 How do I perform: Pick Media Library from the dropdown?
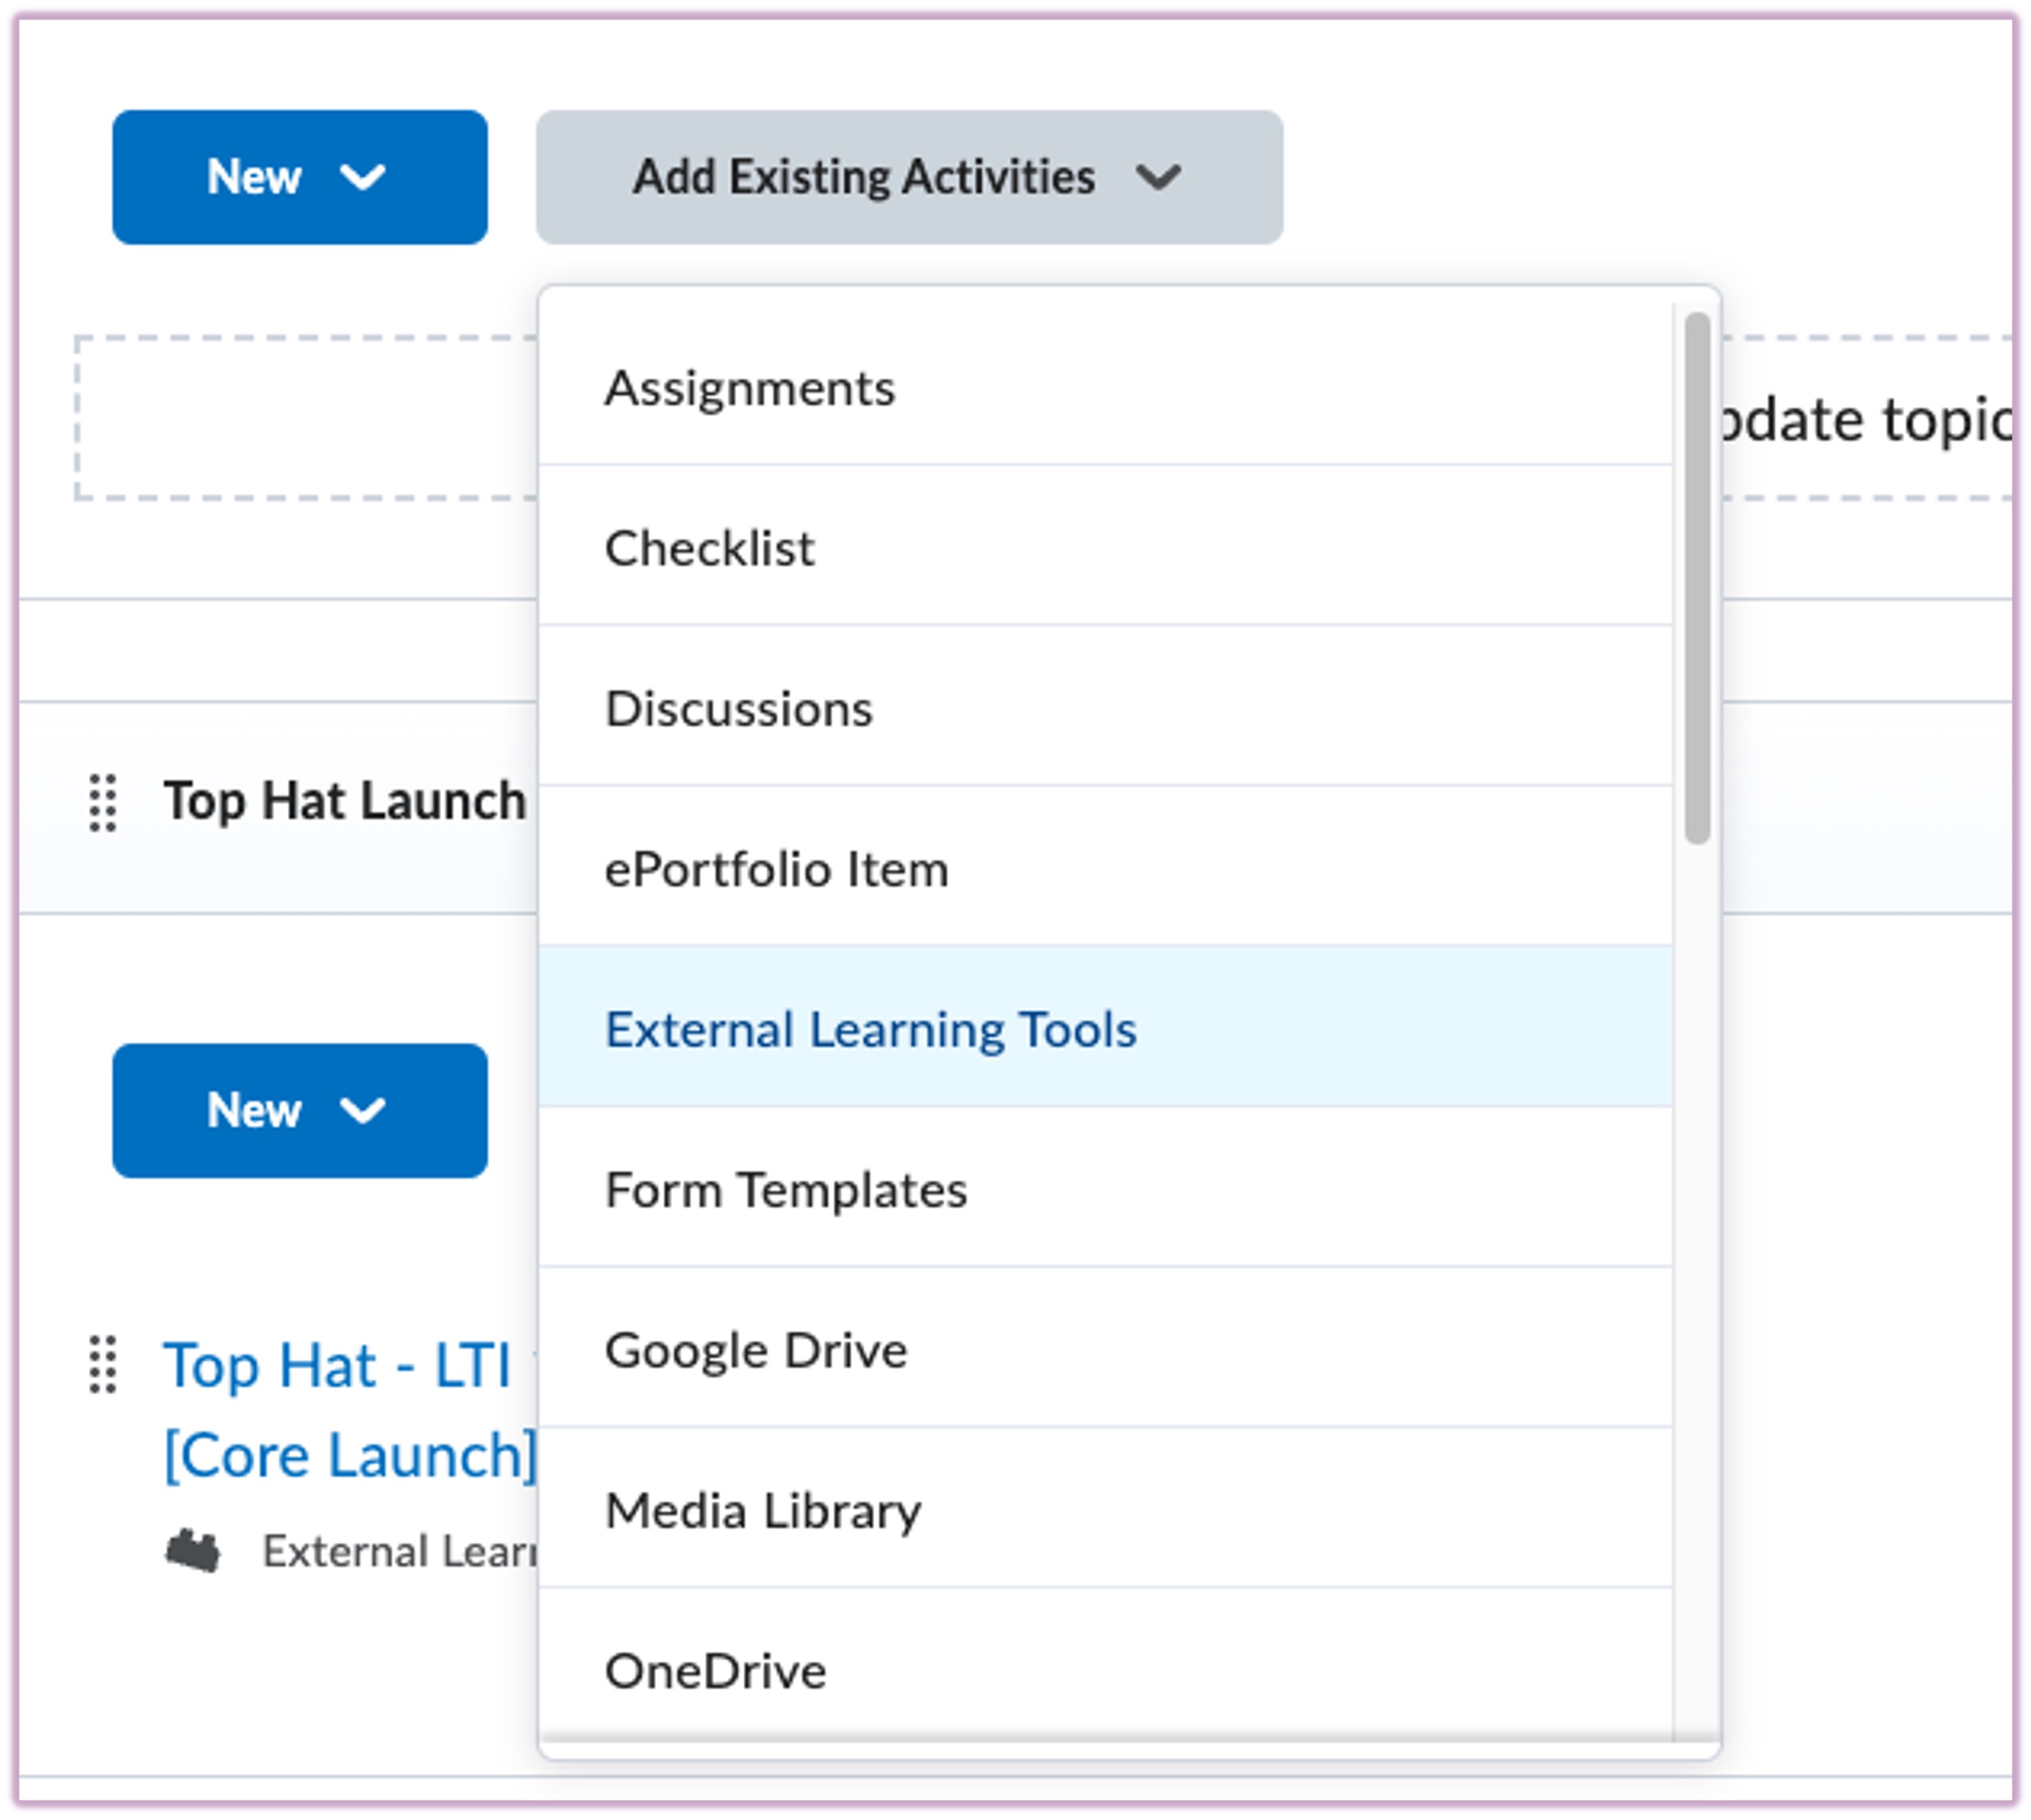click(x=764, y=1511)
